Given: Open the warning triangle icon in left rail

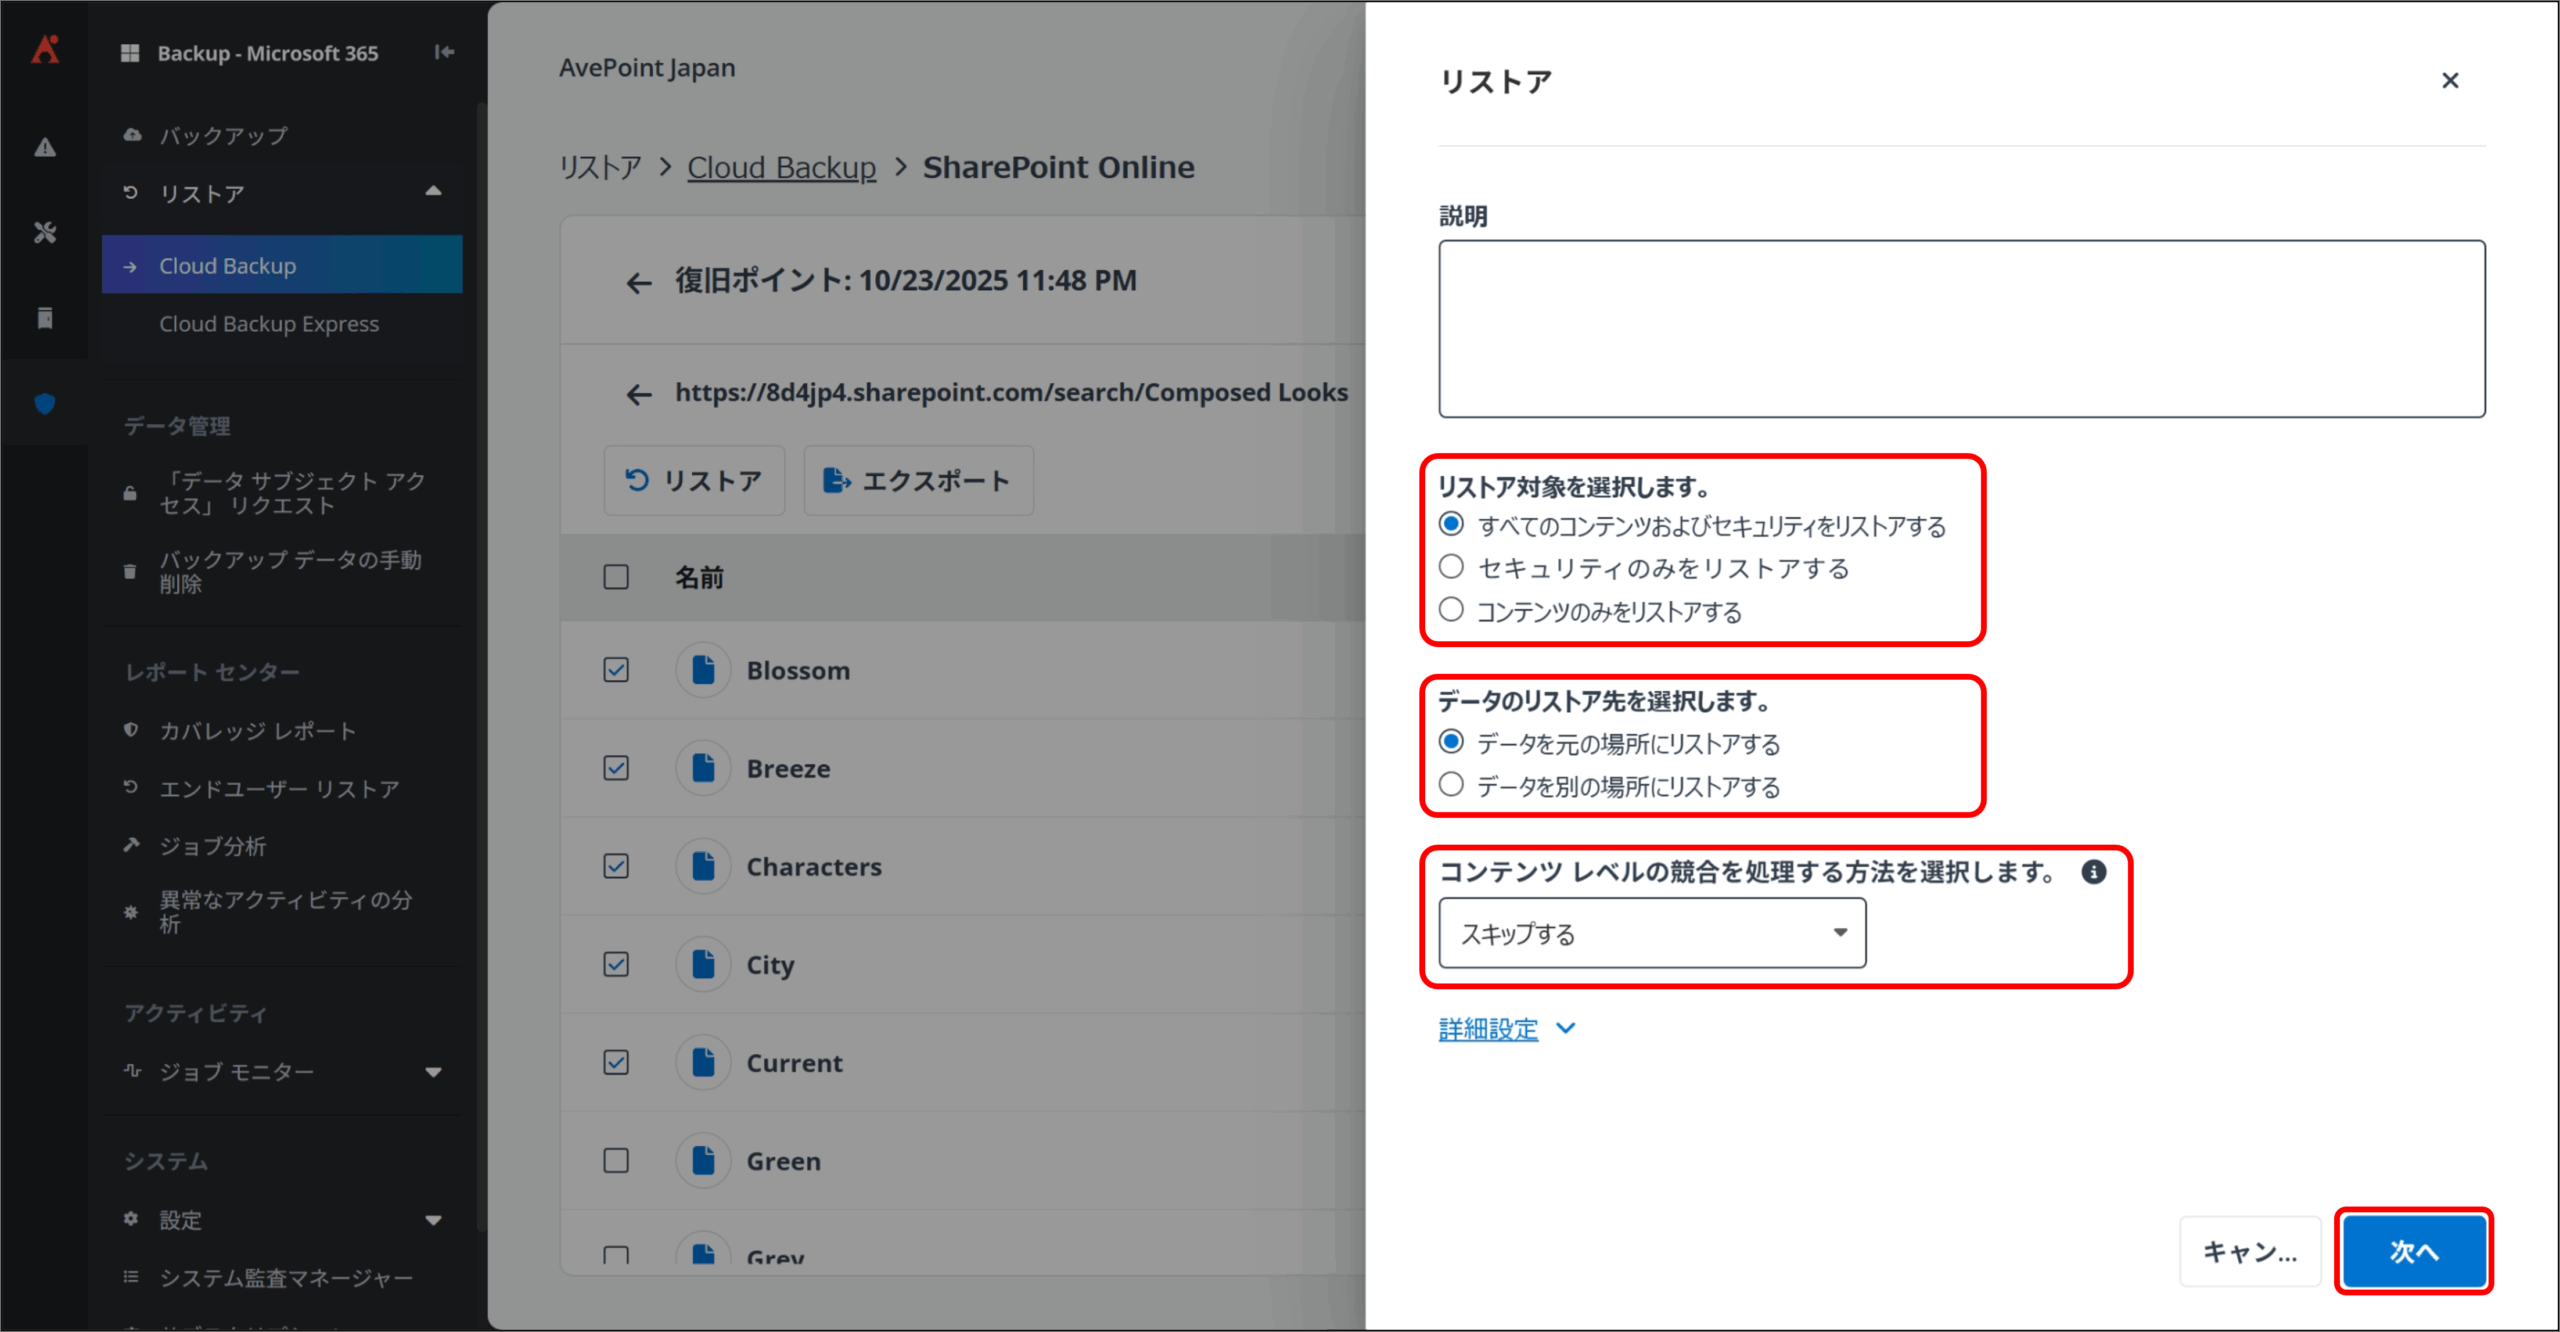Looking at the screenshot, I should [45, 147].
